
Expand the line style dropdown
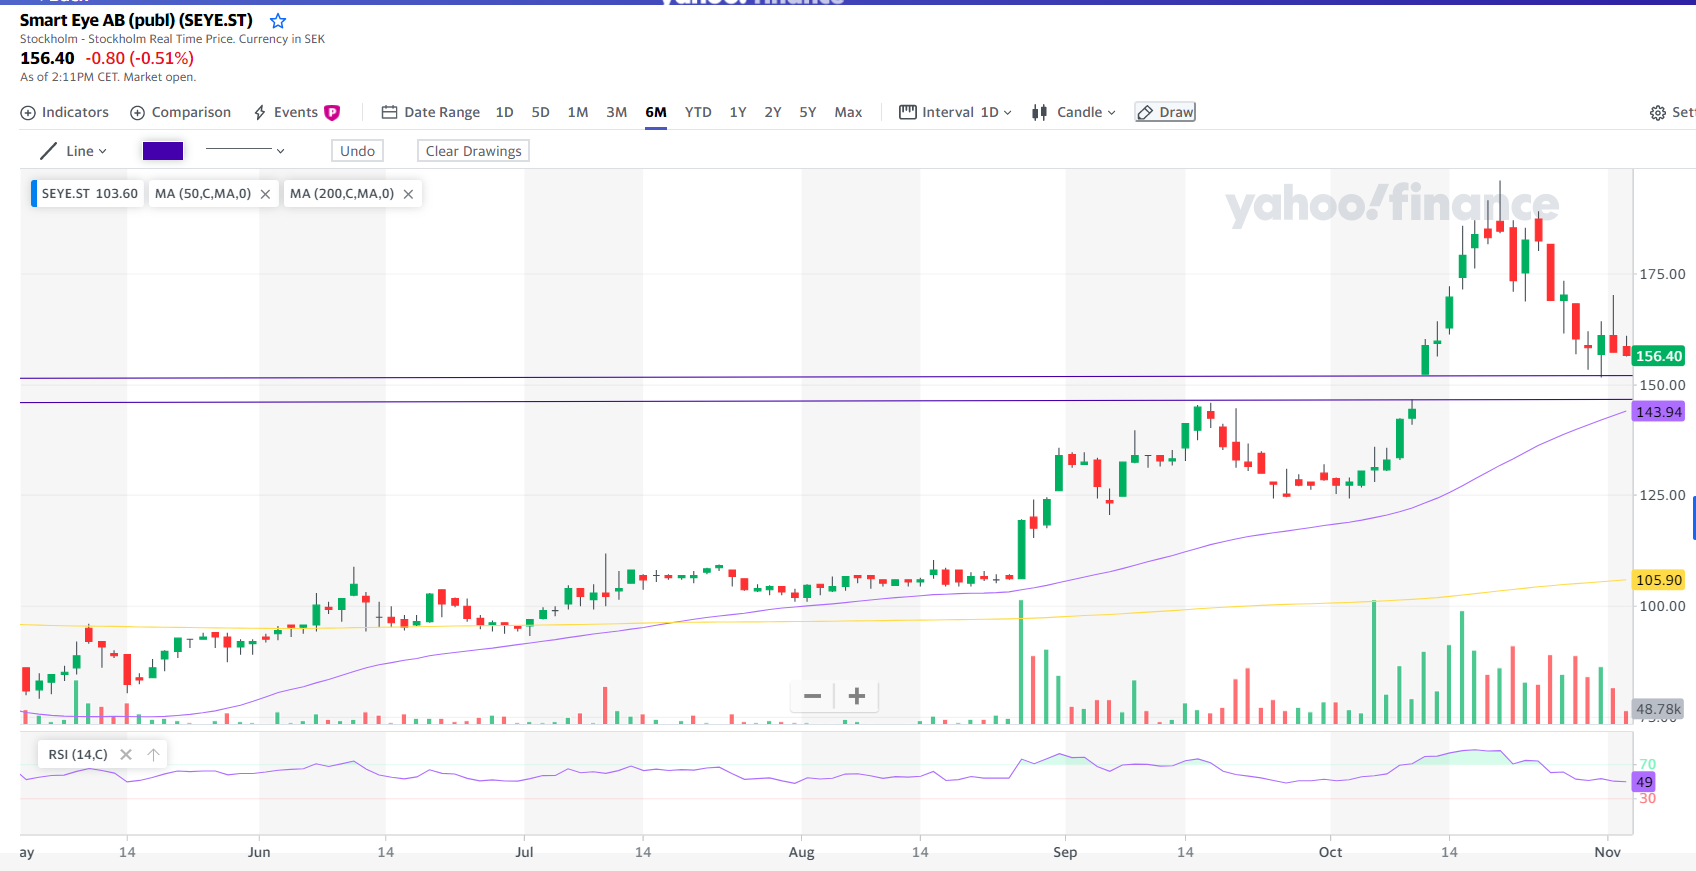[x=245, y=151]
